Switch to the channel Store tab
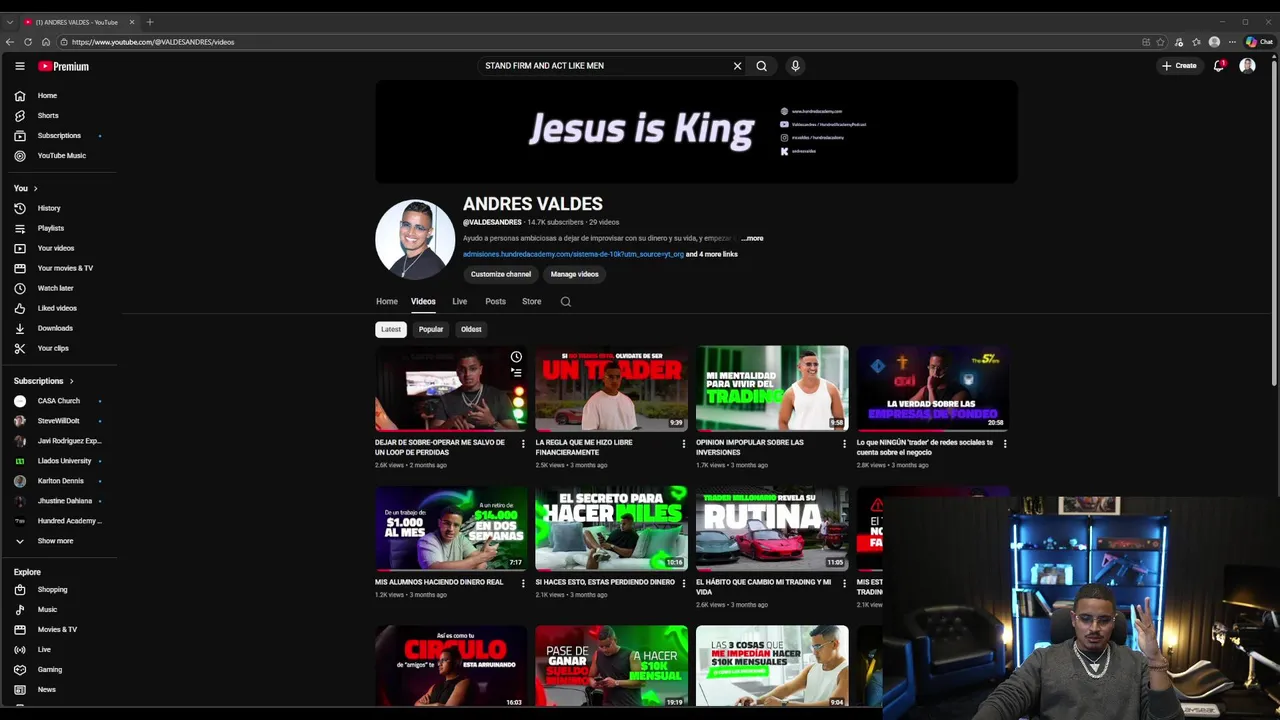The width and height of the screenshot is (1280, 720). click(531, 302)
